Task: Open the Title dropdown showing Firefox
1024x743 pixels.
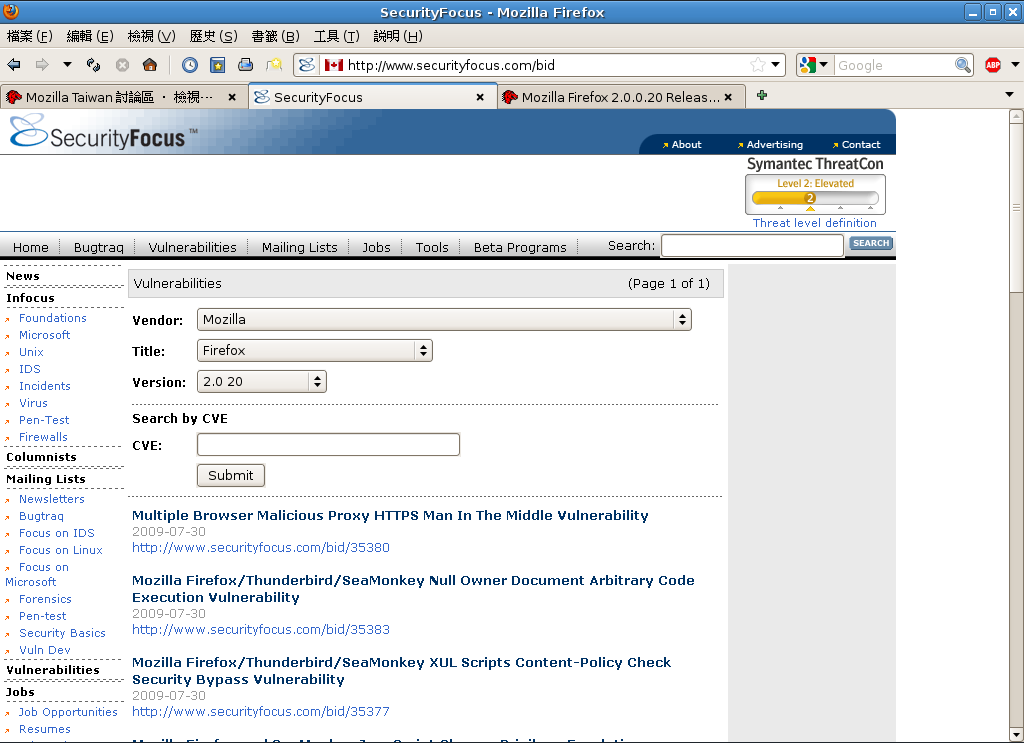Action: [314, 351]
